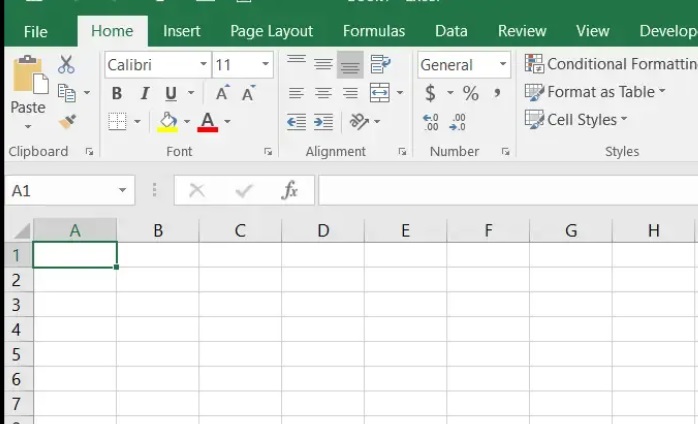The height and width of the screenshot is (428, 698).
Task: Open Conditional Formatting menu
Action: pyautogui.click(x=611, y=64)
